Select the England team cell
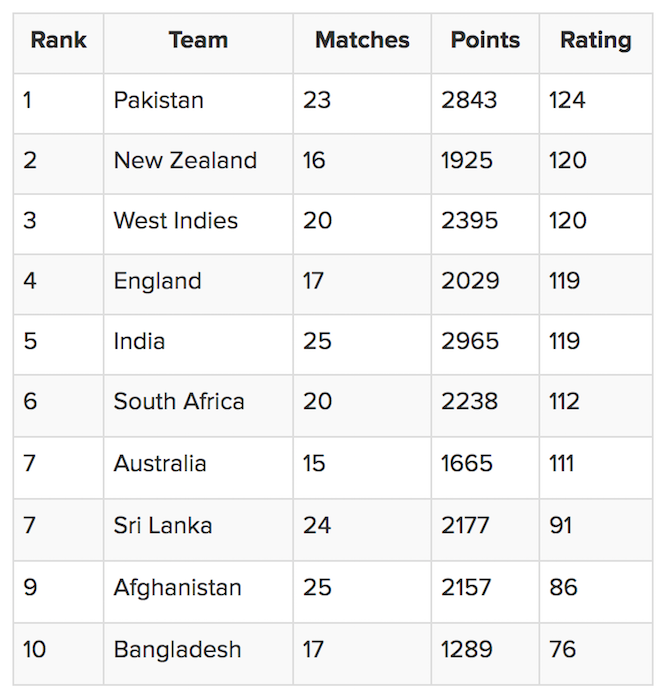This screenshot has width=666, height=700. point(157,282)
